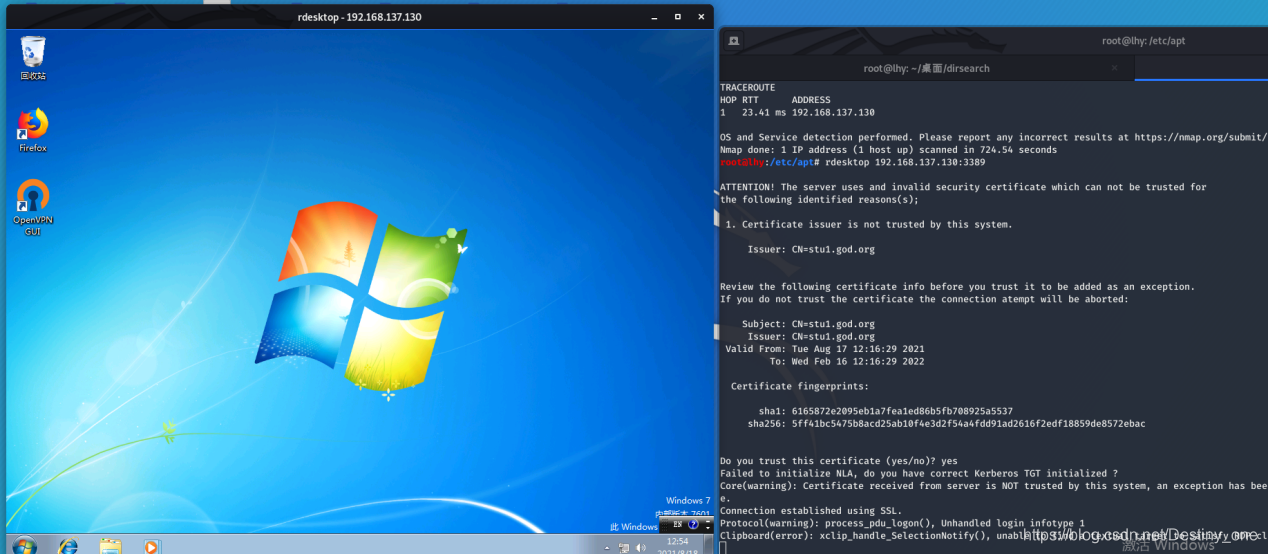Click the network status tray icon
Image resolution: width=1268 pixels, height=554 pixels.
point(625,547)
